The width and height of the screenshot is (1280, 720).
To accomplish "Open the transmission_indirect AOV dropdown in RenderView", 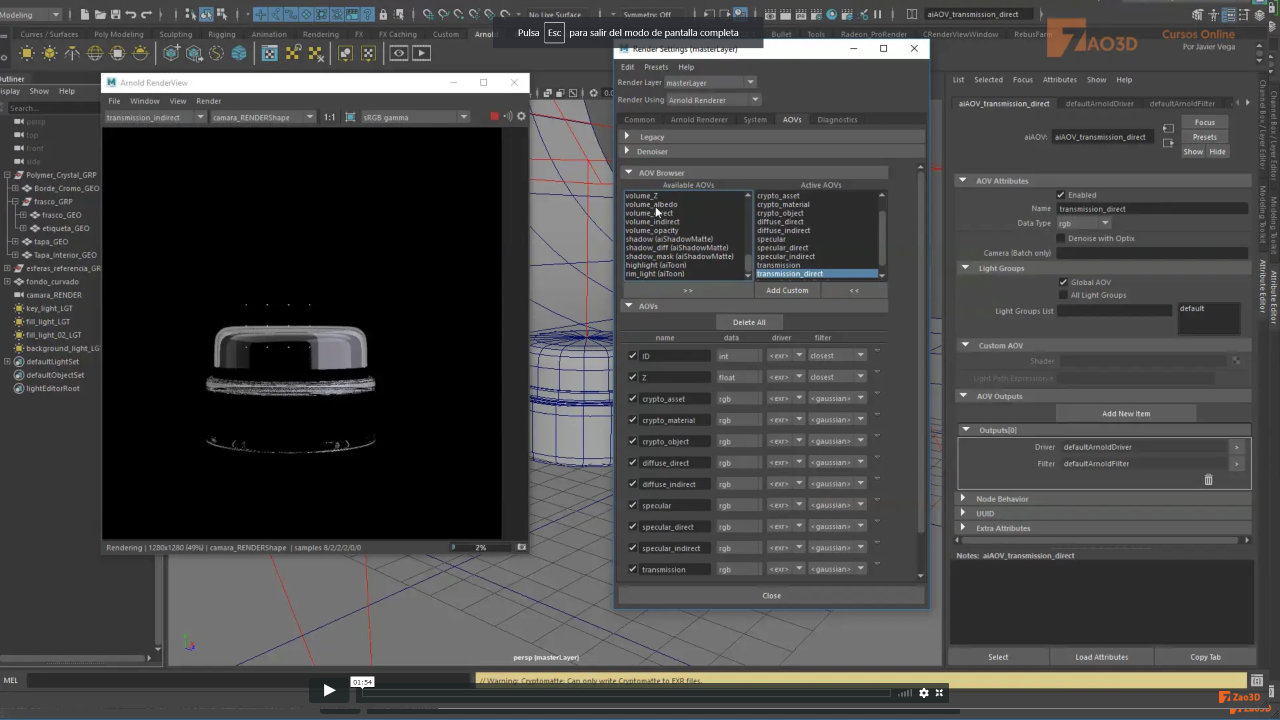I will pos(200,117).
